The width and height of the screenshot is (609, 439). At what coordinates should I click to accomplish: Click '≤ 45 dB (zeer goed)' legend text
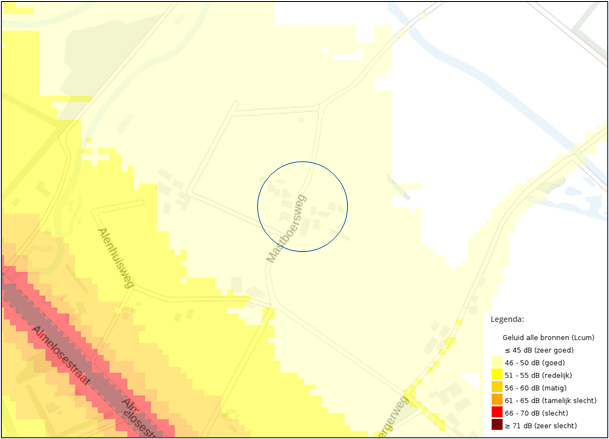pyautogui.click(x=539, y=350)
